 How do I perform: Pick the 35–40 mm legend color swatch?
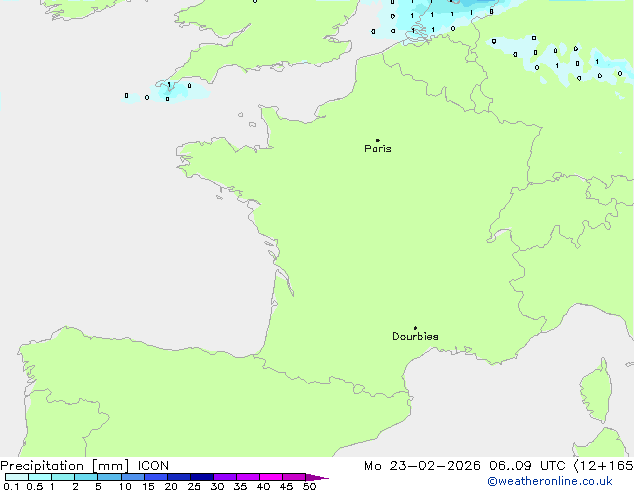247,477
